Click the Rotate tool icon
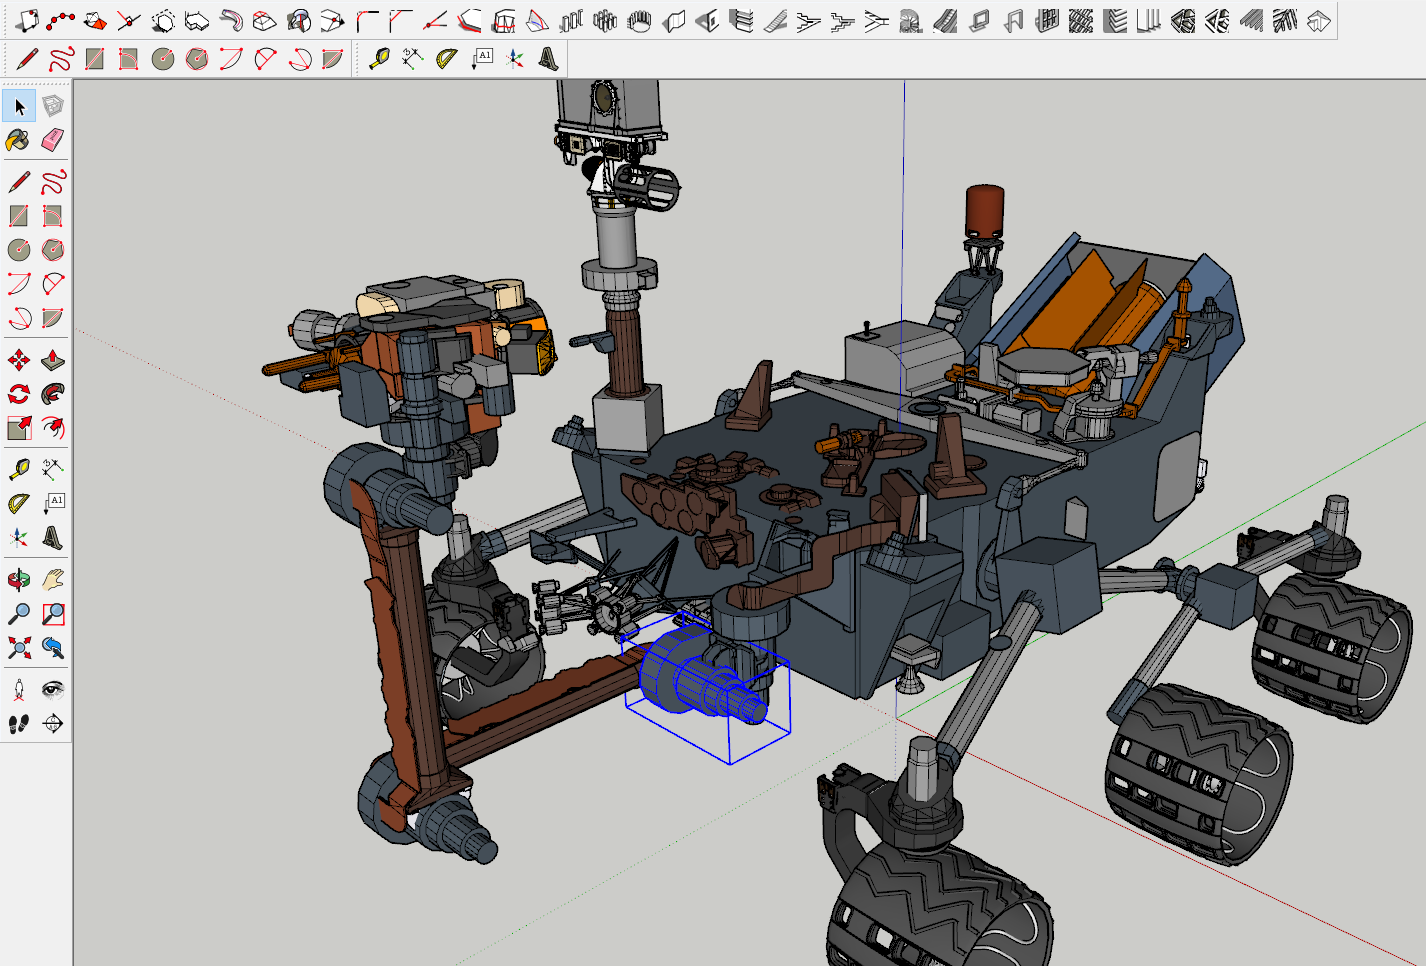The width and height of the screenshot is (1426, 966). (x=19, y=394)
